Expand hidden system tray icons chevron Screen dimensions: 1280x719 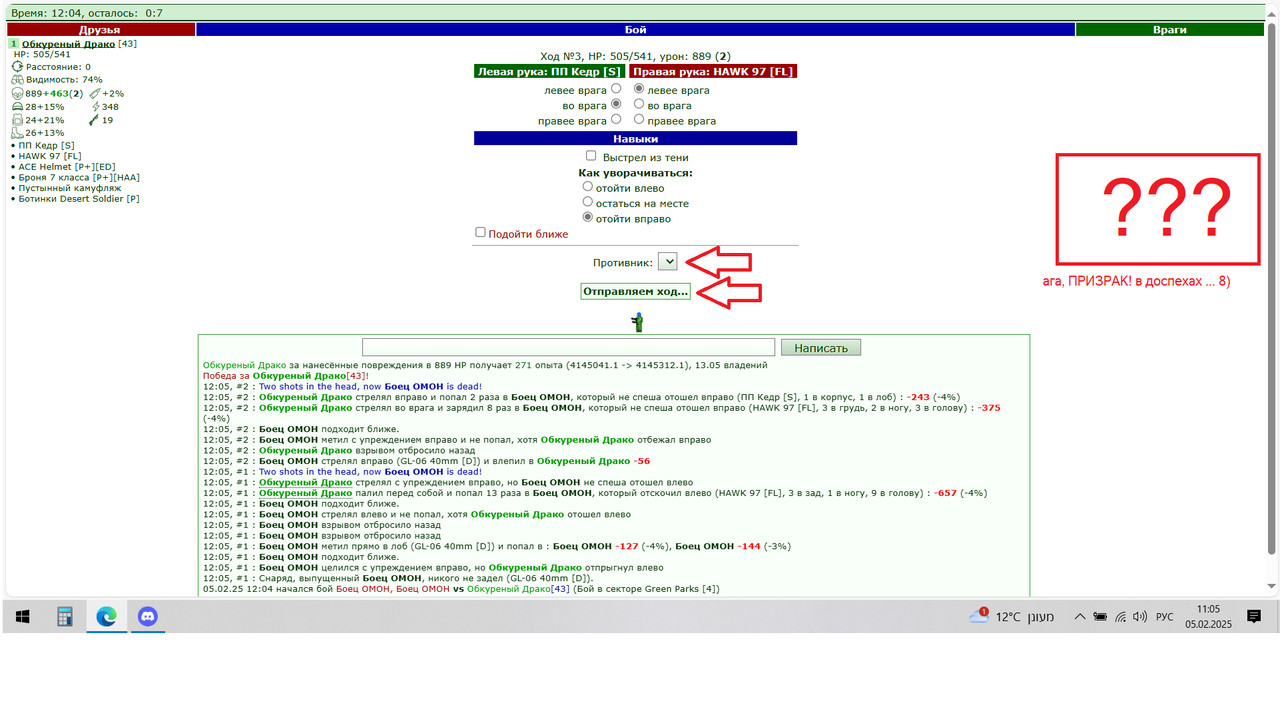click(x=1079, y=617)
